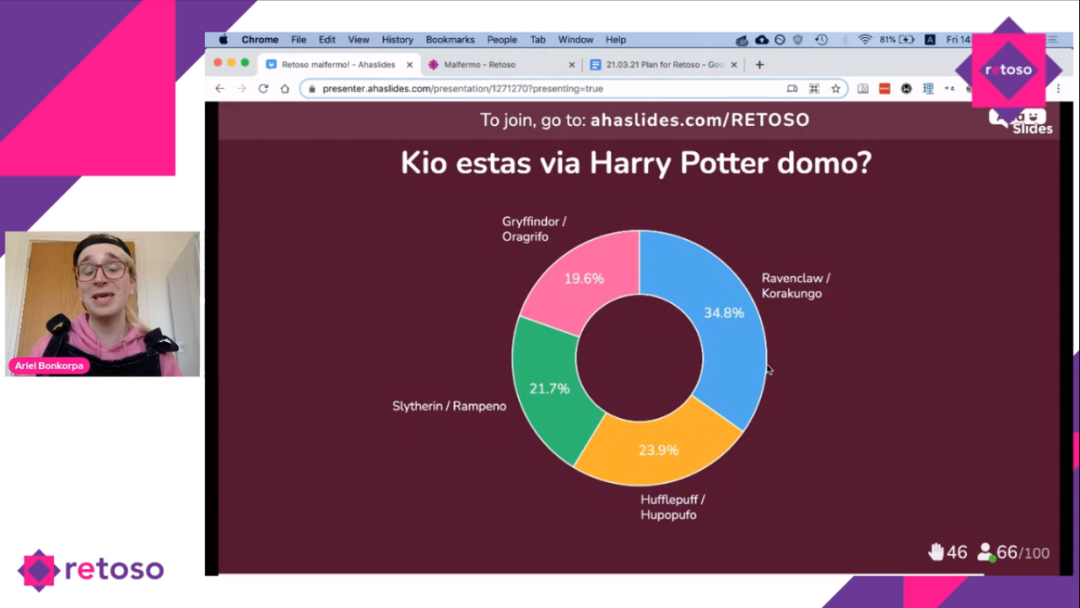Go back to the previous page
The width and height of the screenshot is (1080, 608).
[x=220, y=88]
